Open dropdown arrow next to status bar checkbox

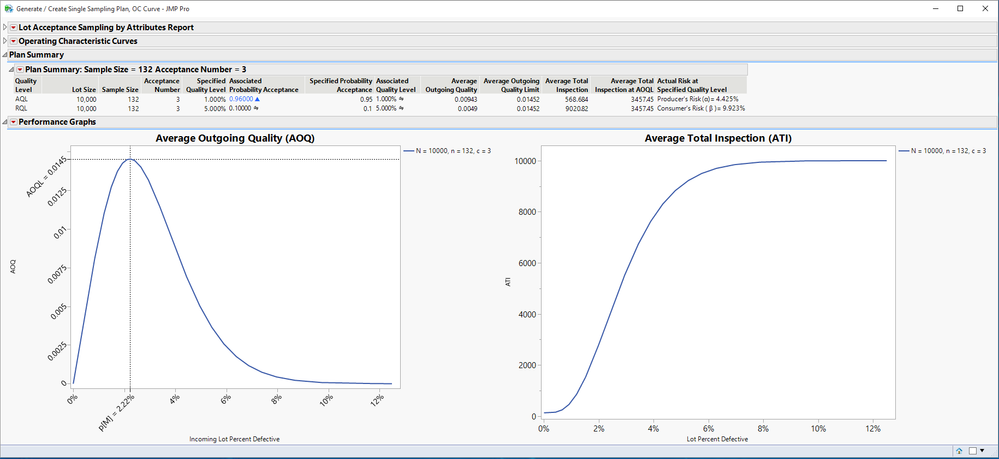click(x=982, y=451)
